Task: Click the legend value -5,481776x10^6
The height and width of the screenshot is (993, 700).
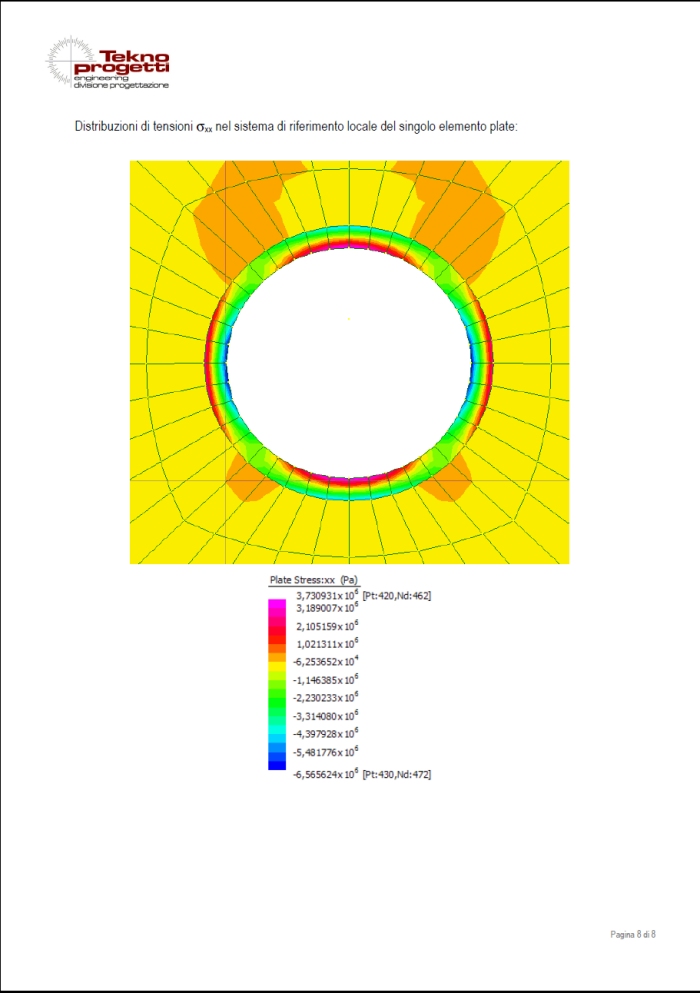Action: click(325, 752)
